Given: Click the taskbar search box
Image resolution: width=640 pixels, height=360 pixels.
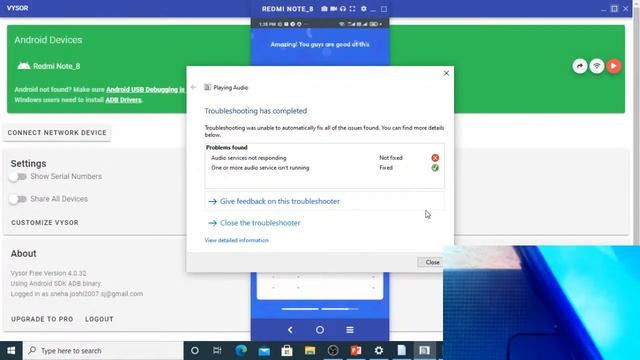Looking at the screenshot, I should coord(103,351).
